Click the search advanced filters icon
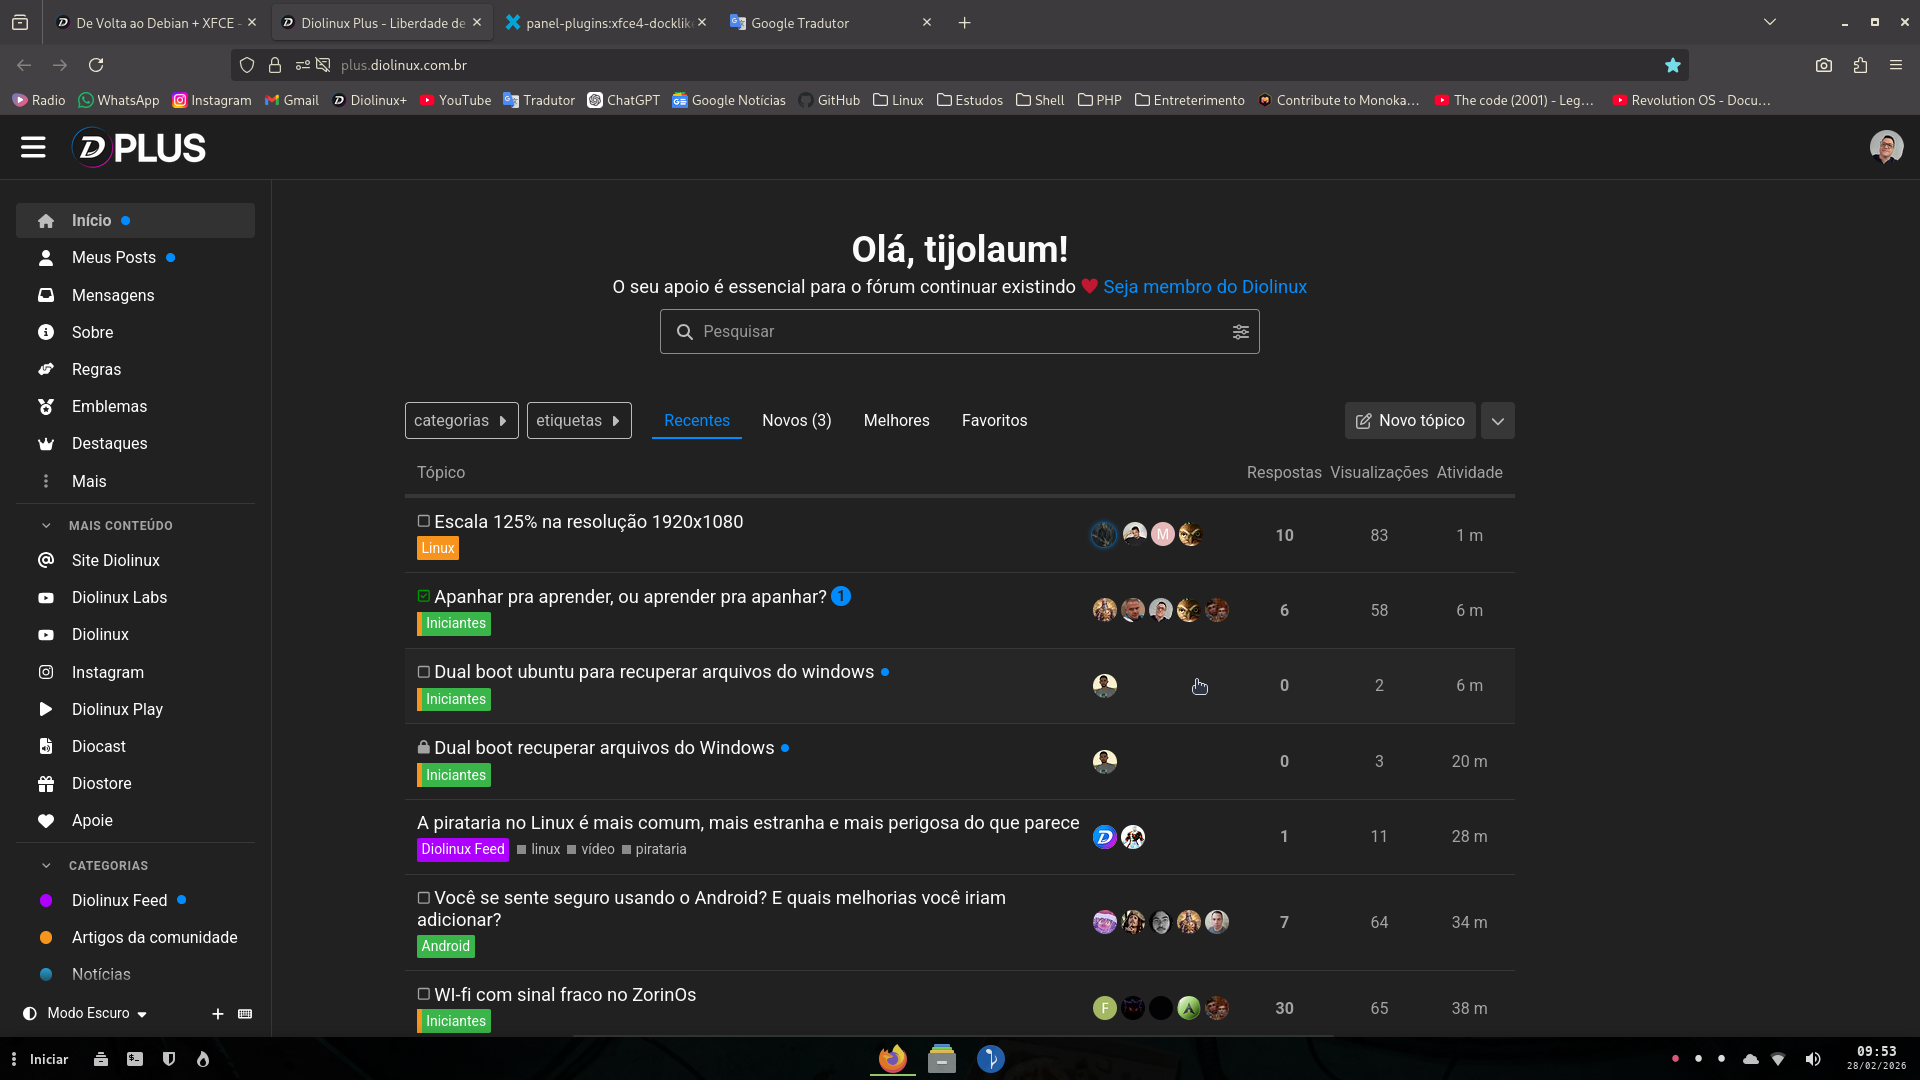Viewport: 1920px width, 1080px height. tap(1240, 332)
